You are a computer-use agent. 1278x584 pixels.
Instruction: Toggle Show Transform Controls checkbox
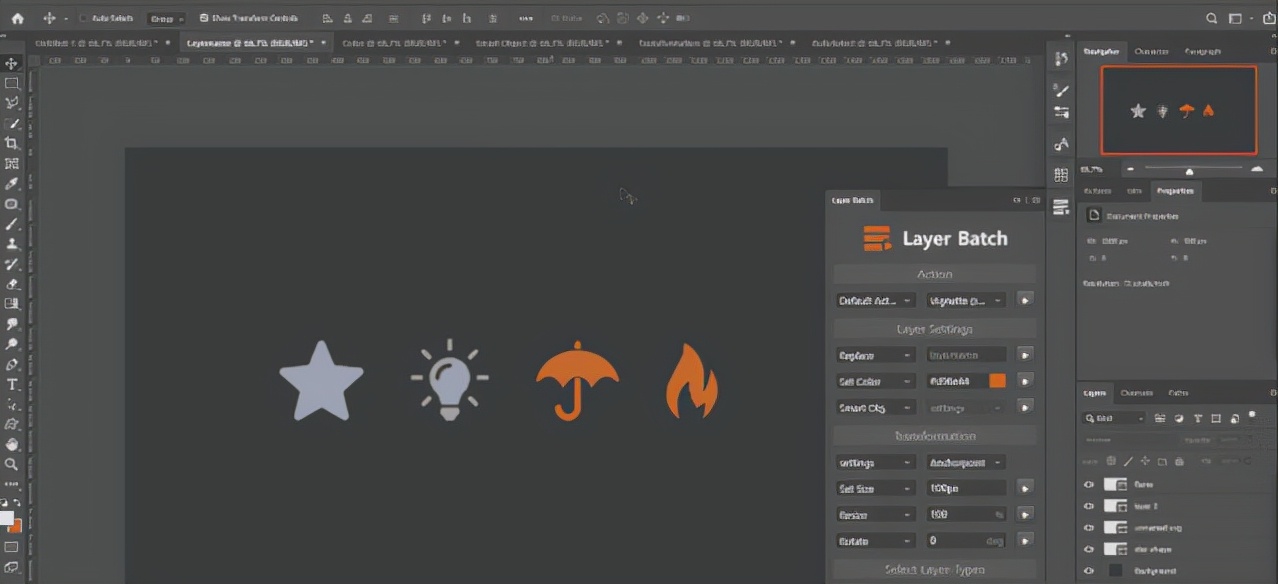pos(204,18)
